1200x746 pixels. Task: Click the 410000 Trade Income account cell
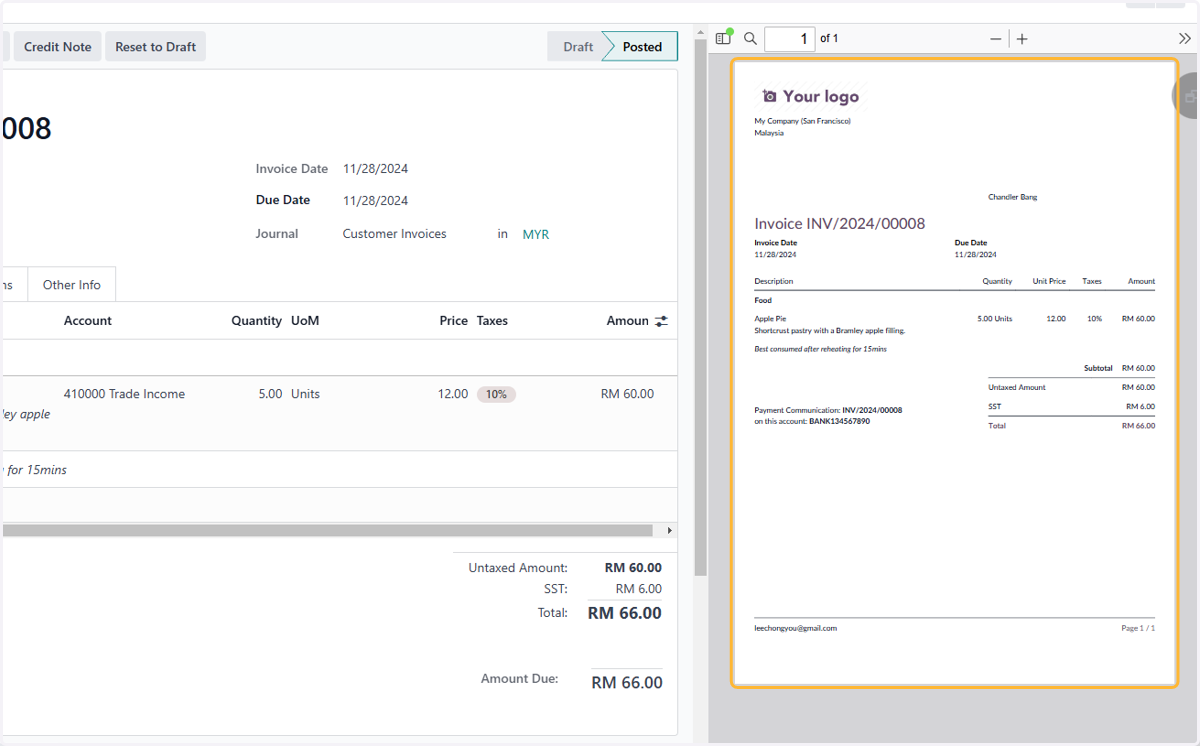point(124,394)
